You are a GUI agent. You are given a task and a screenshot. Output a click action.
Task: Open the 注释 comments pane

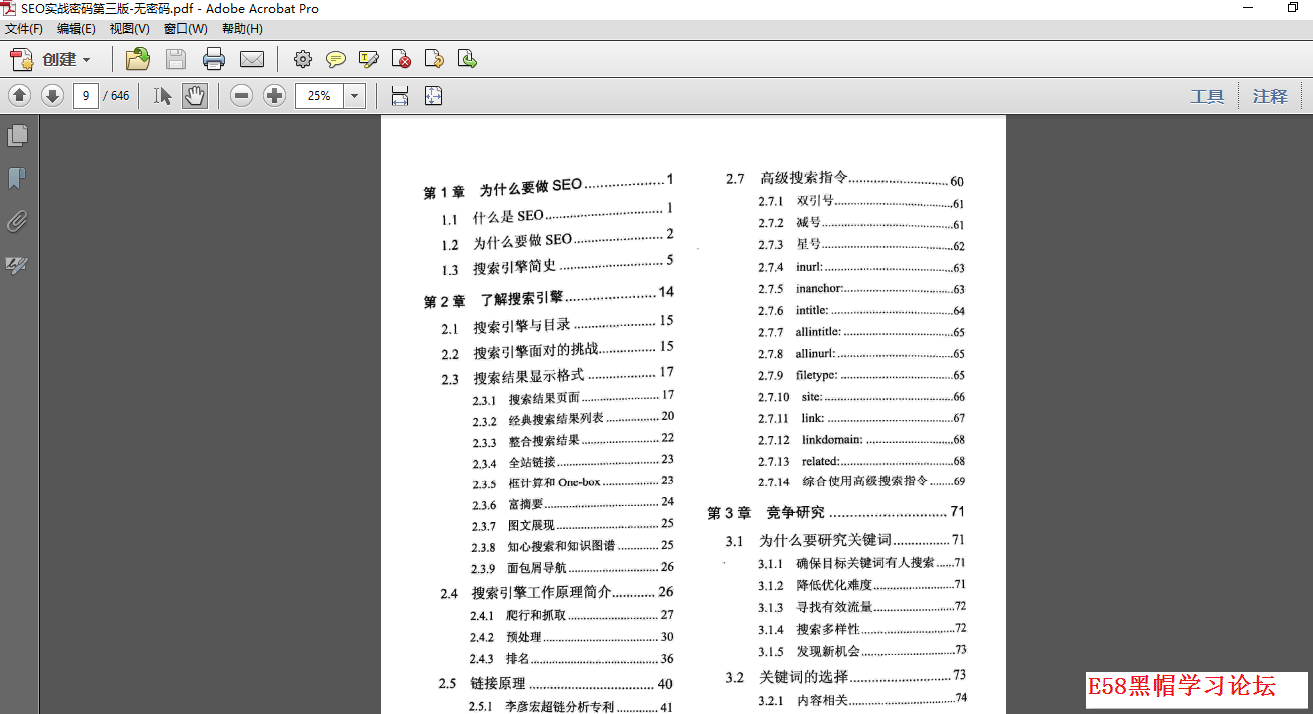(1270, 96)
